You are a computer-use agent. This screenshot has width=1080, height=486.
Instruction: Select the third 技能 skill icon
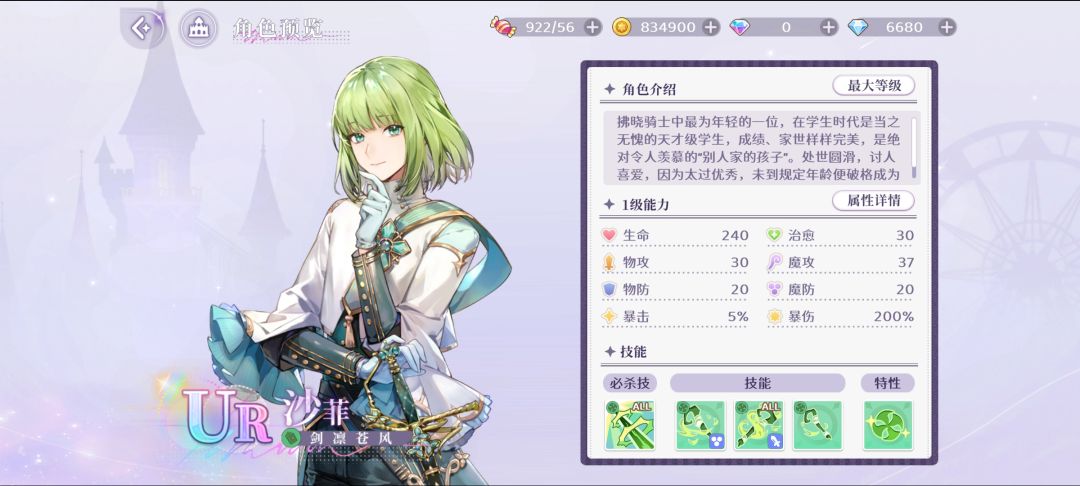pos(818,425)
